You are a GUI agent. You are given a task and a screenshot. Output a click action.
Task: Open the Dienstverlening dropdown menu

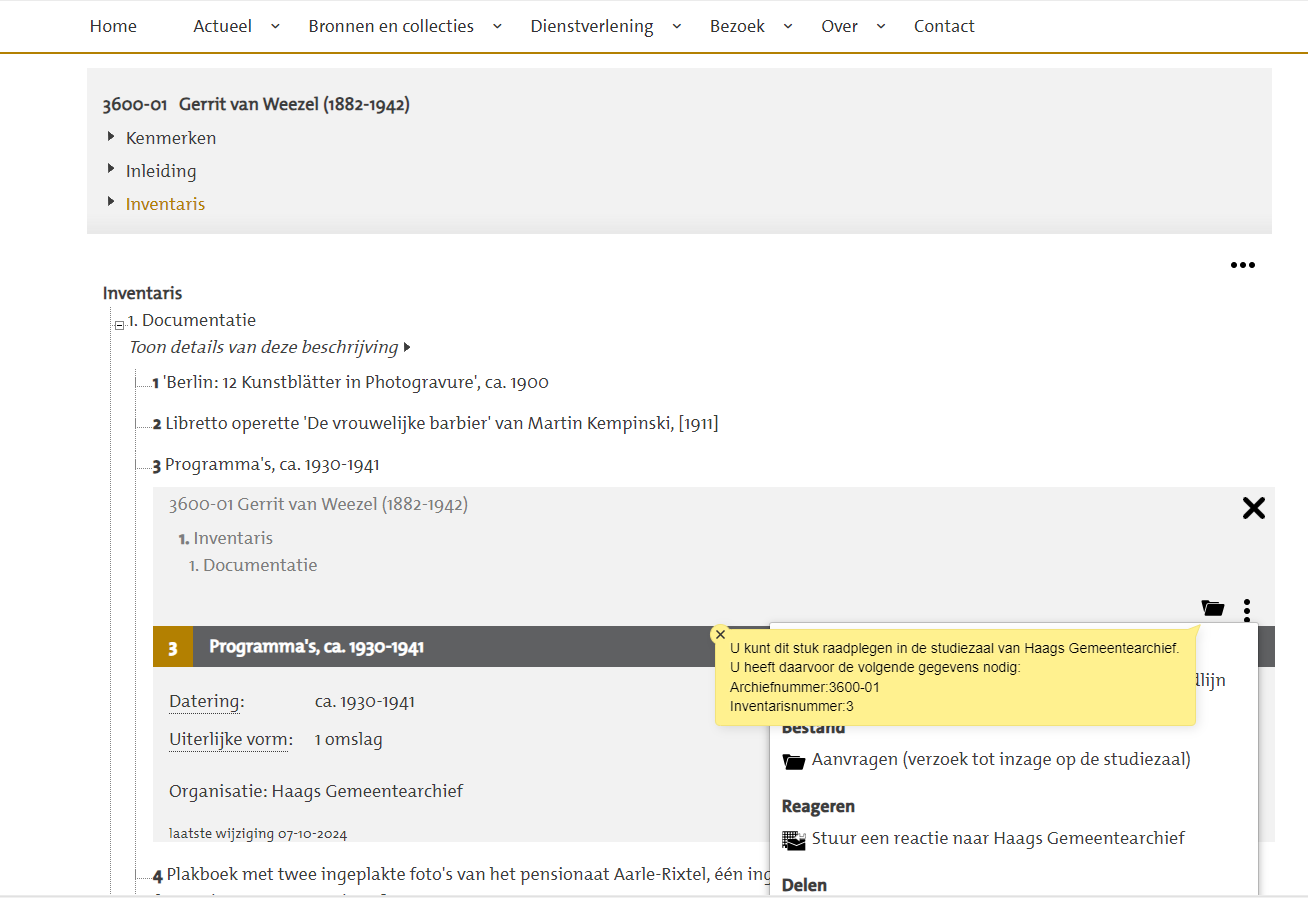tap(605, 26)
